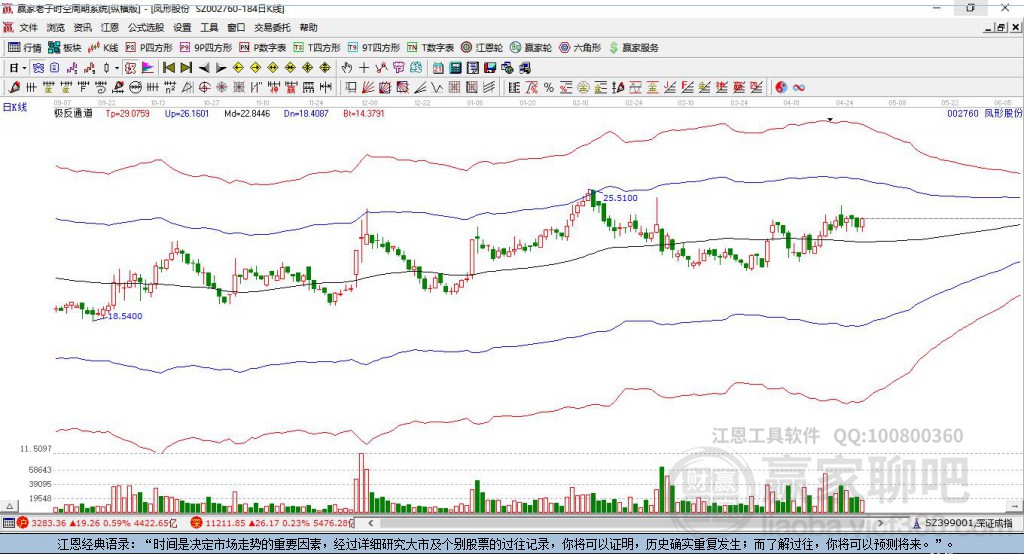
Task: Open the P四方形 tool
Action: click(x=149, y=48)
